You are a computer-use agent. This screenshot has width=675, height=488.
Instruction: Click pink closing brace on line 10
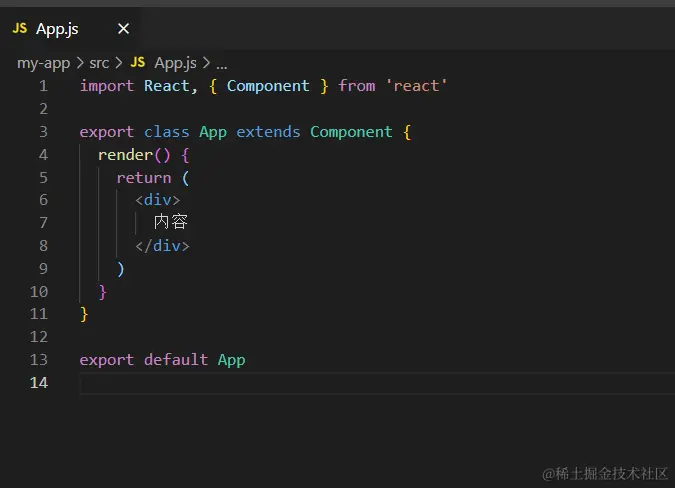point(102,292)
